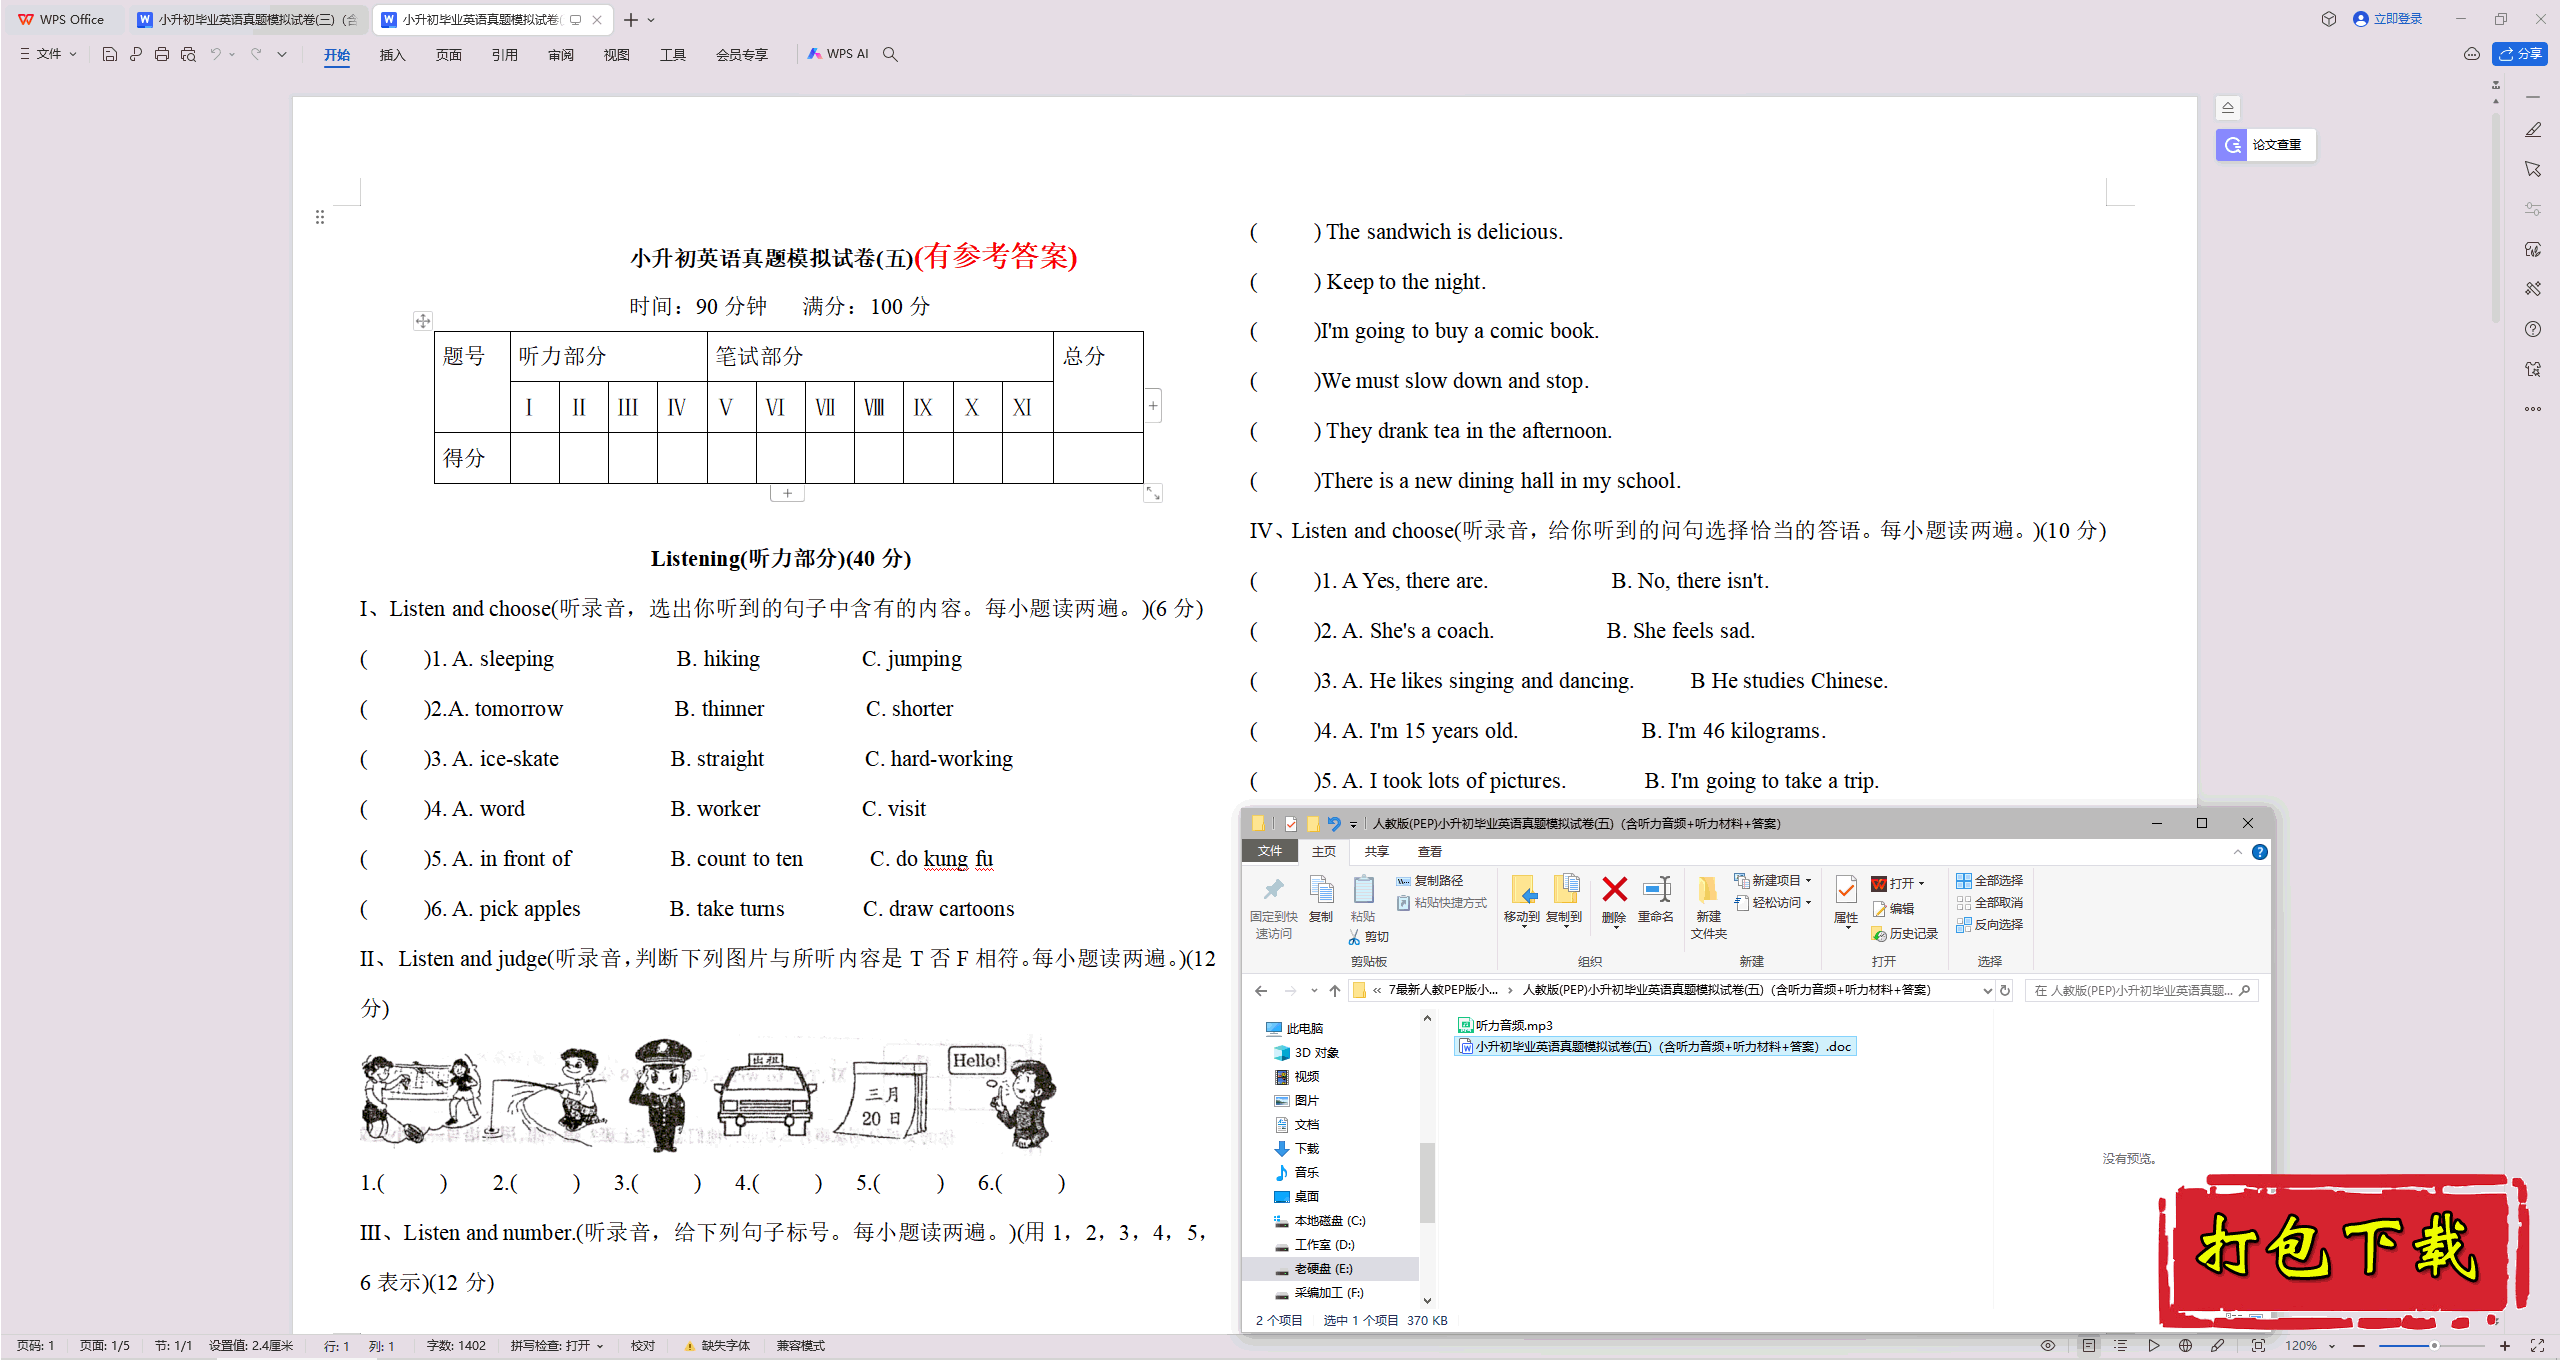The image size is (2560, 1360).
Task: Click 全部选择 in Explorer ribbon
Action: [1990, 881]
